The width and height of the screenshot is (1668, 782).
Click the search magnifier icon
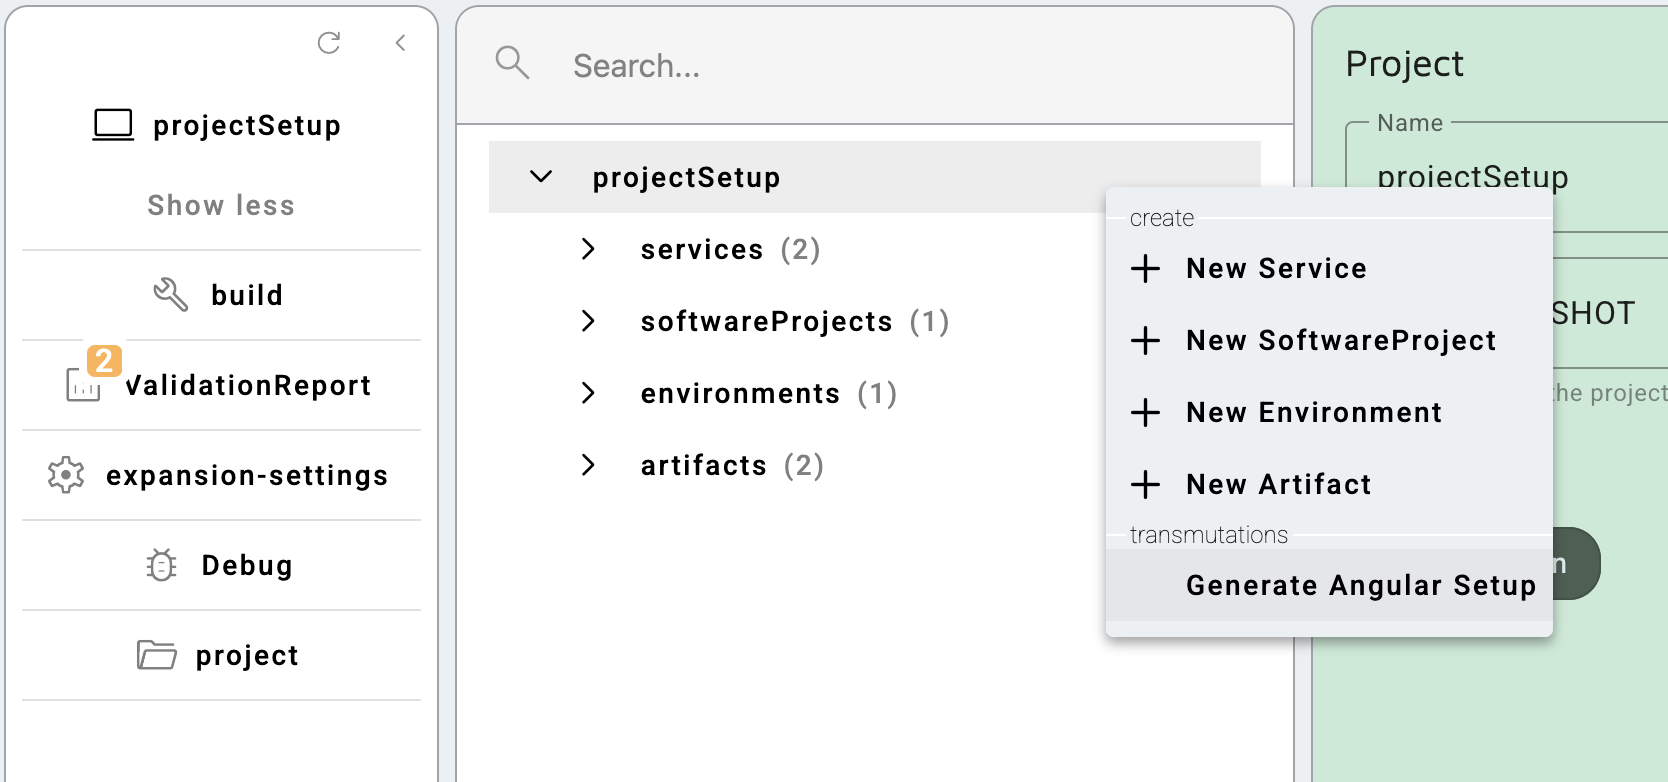[x=512, y=63]
